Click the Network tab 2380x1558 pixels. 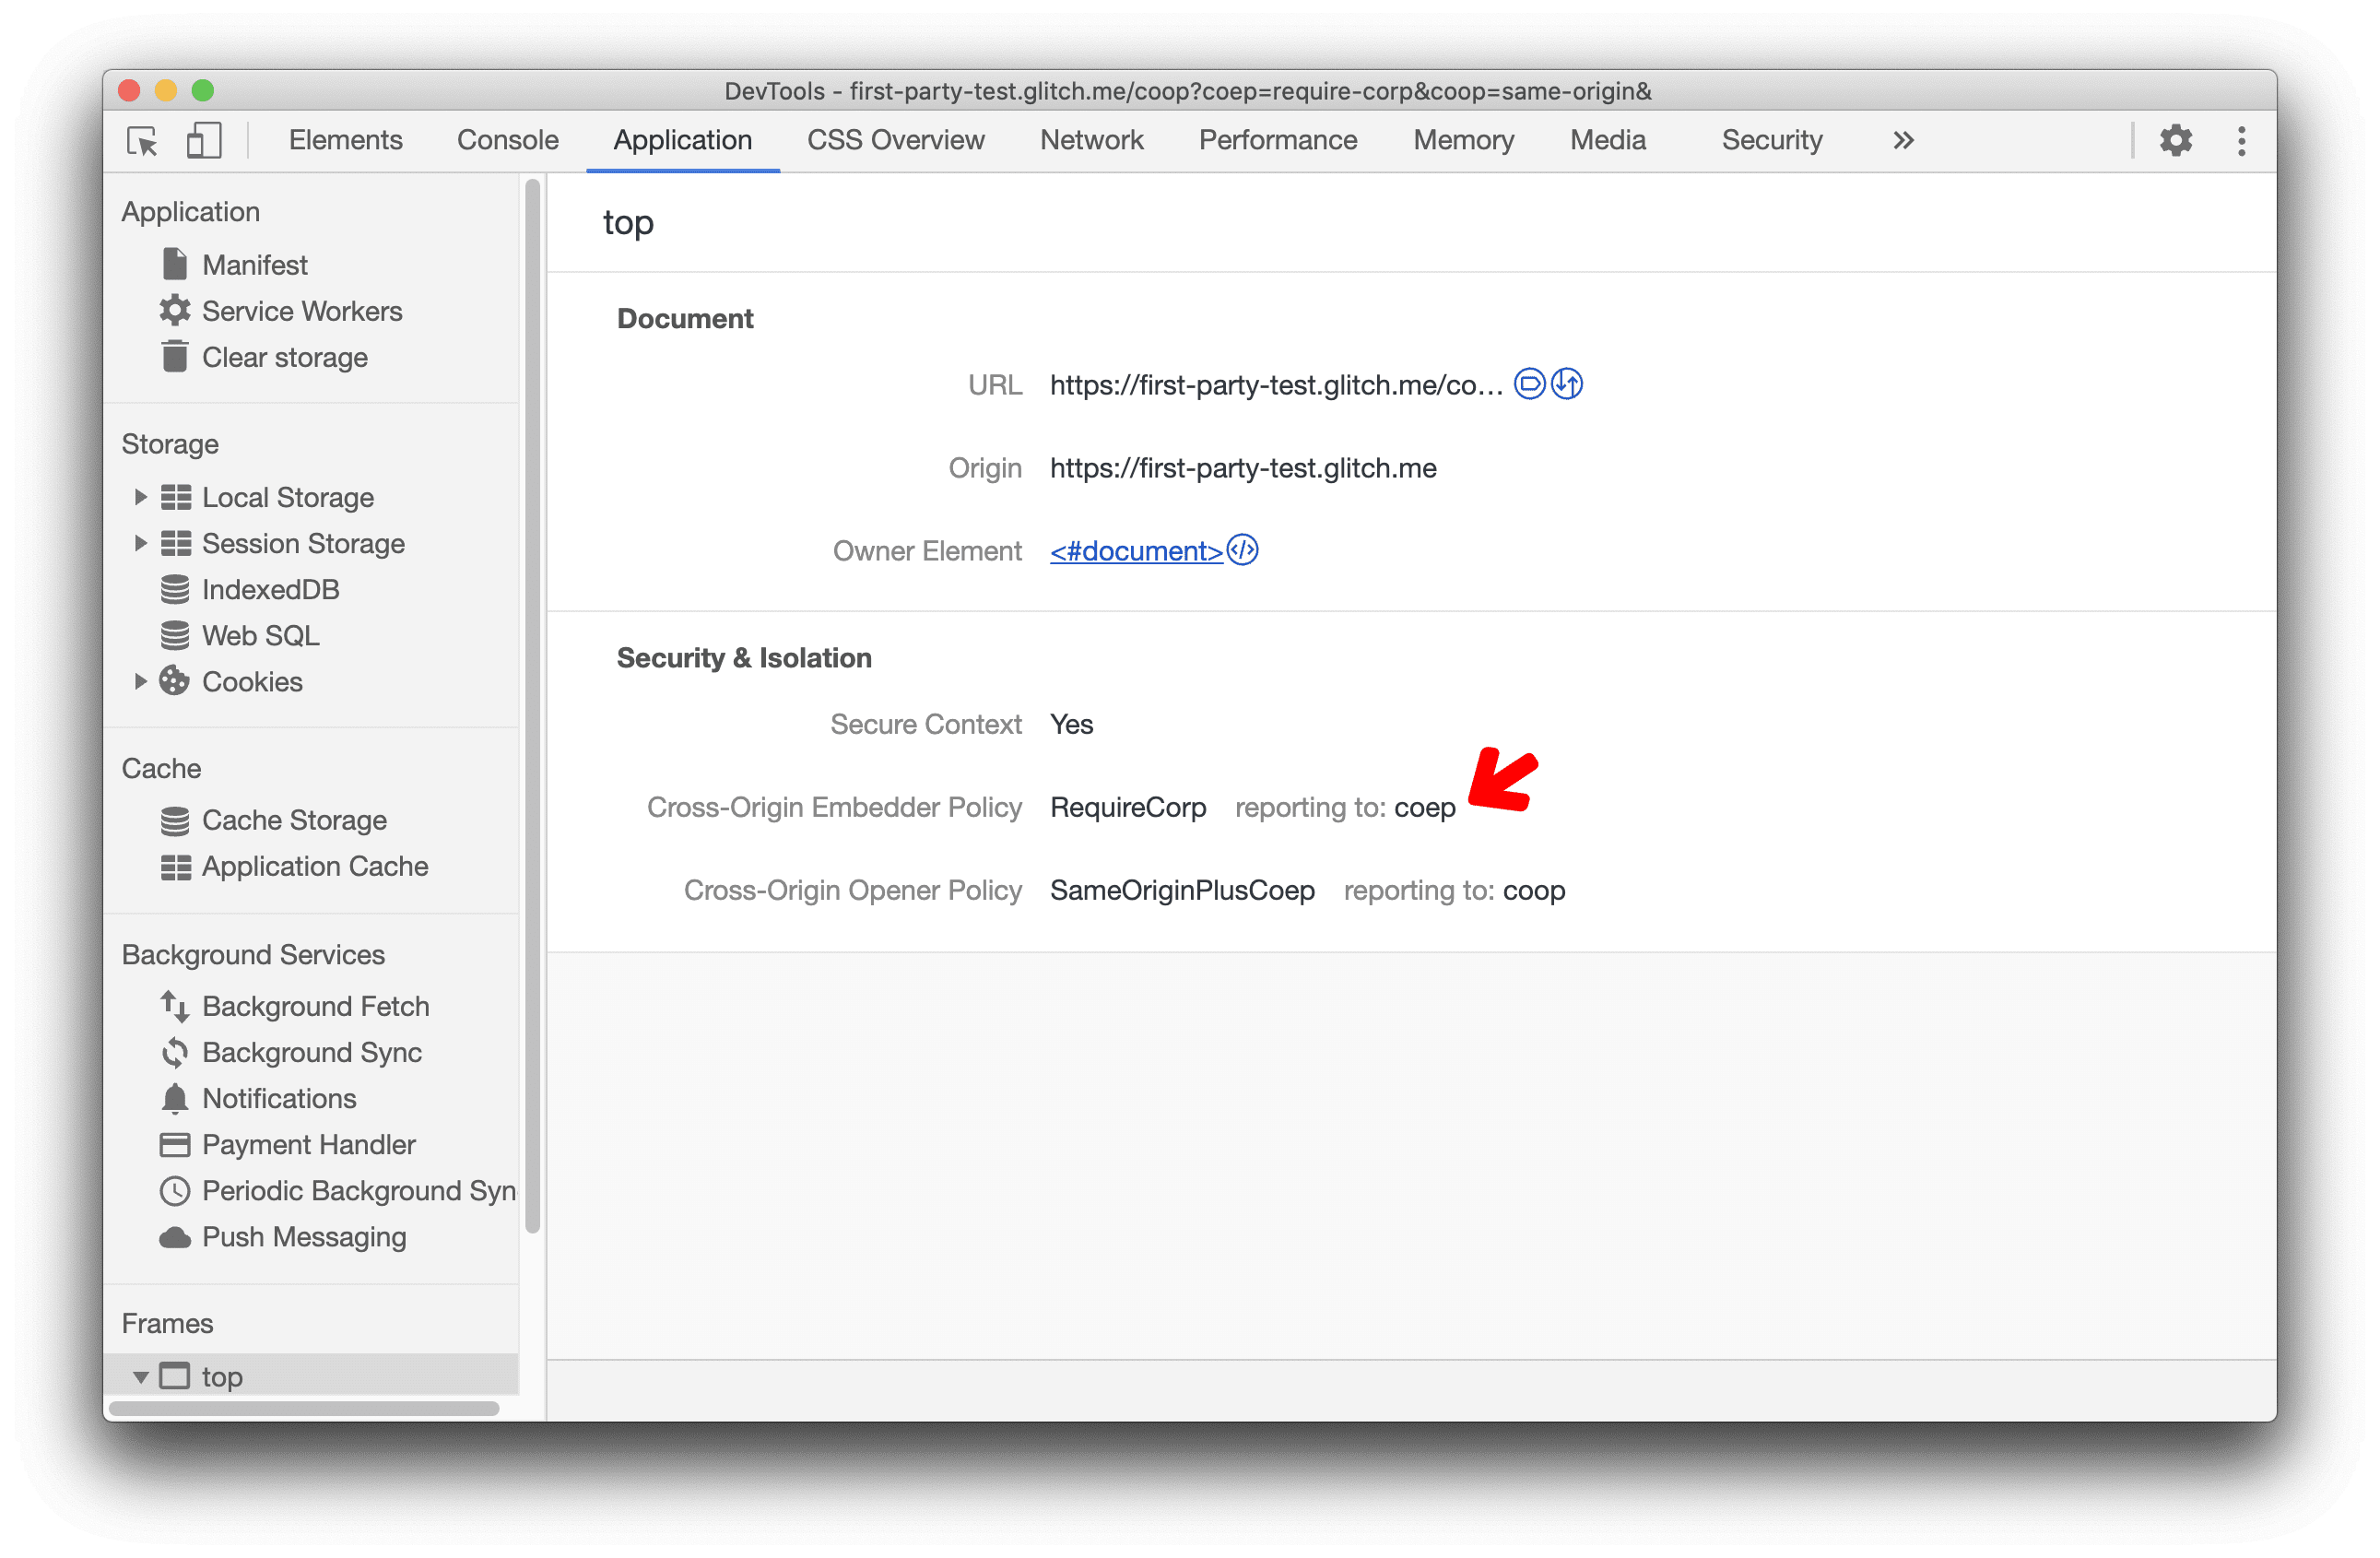click(x=1091, y=139)
